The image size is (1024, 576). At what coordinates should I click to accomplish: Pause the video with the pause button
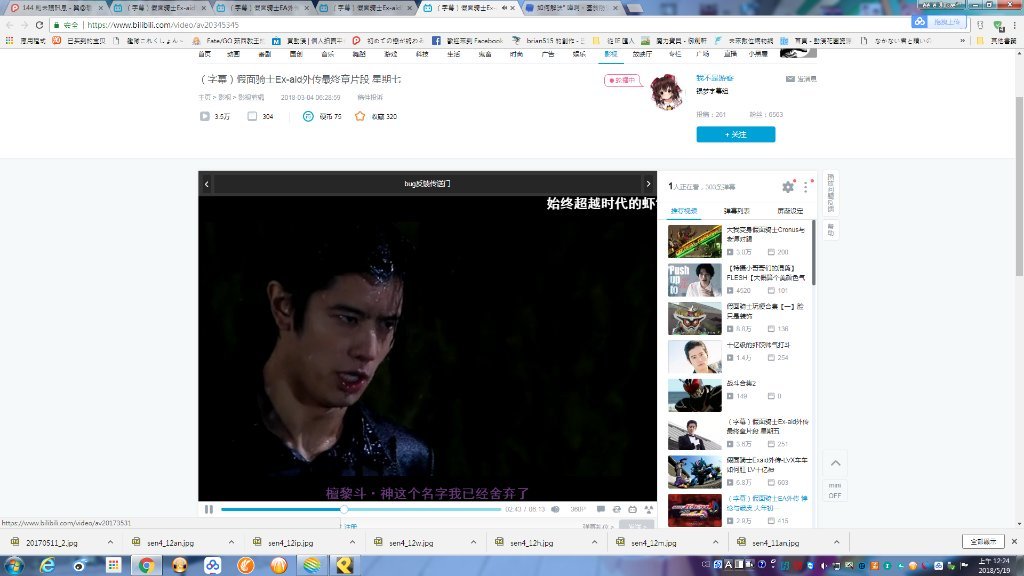pyautogui.click(x=208, y=509)
